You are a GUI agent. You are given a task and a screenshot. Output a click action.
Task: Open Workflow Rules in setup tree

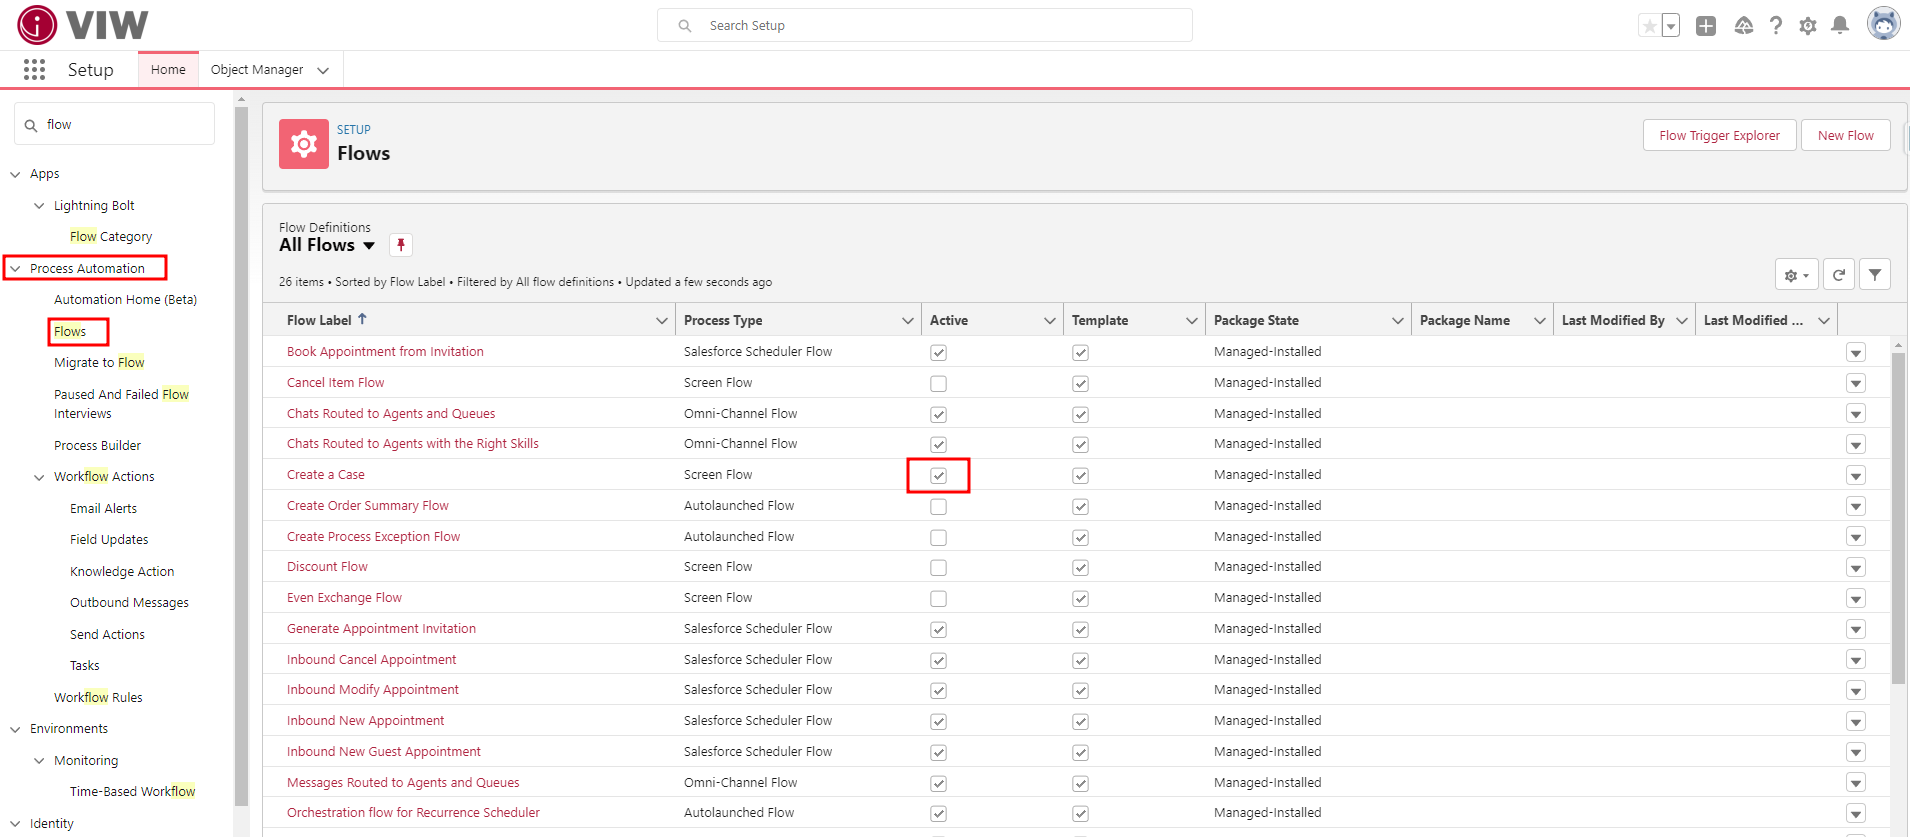point(98,697)
